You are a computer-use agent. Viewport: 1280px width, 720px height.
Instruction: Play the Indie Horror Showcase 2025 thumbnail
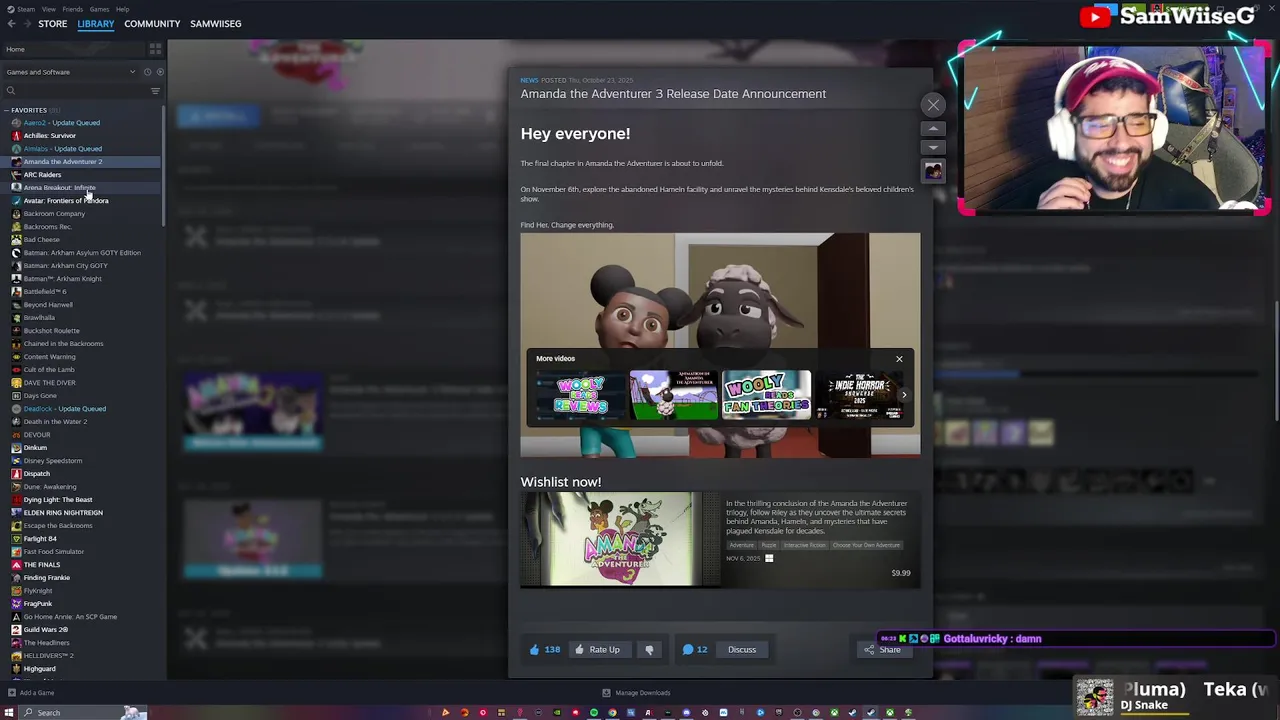point(858,395)
